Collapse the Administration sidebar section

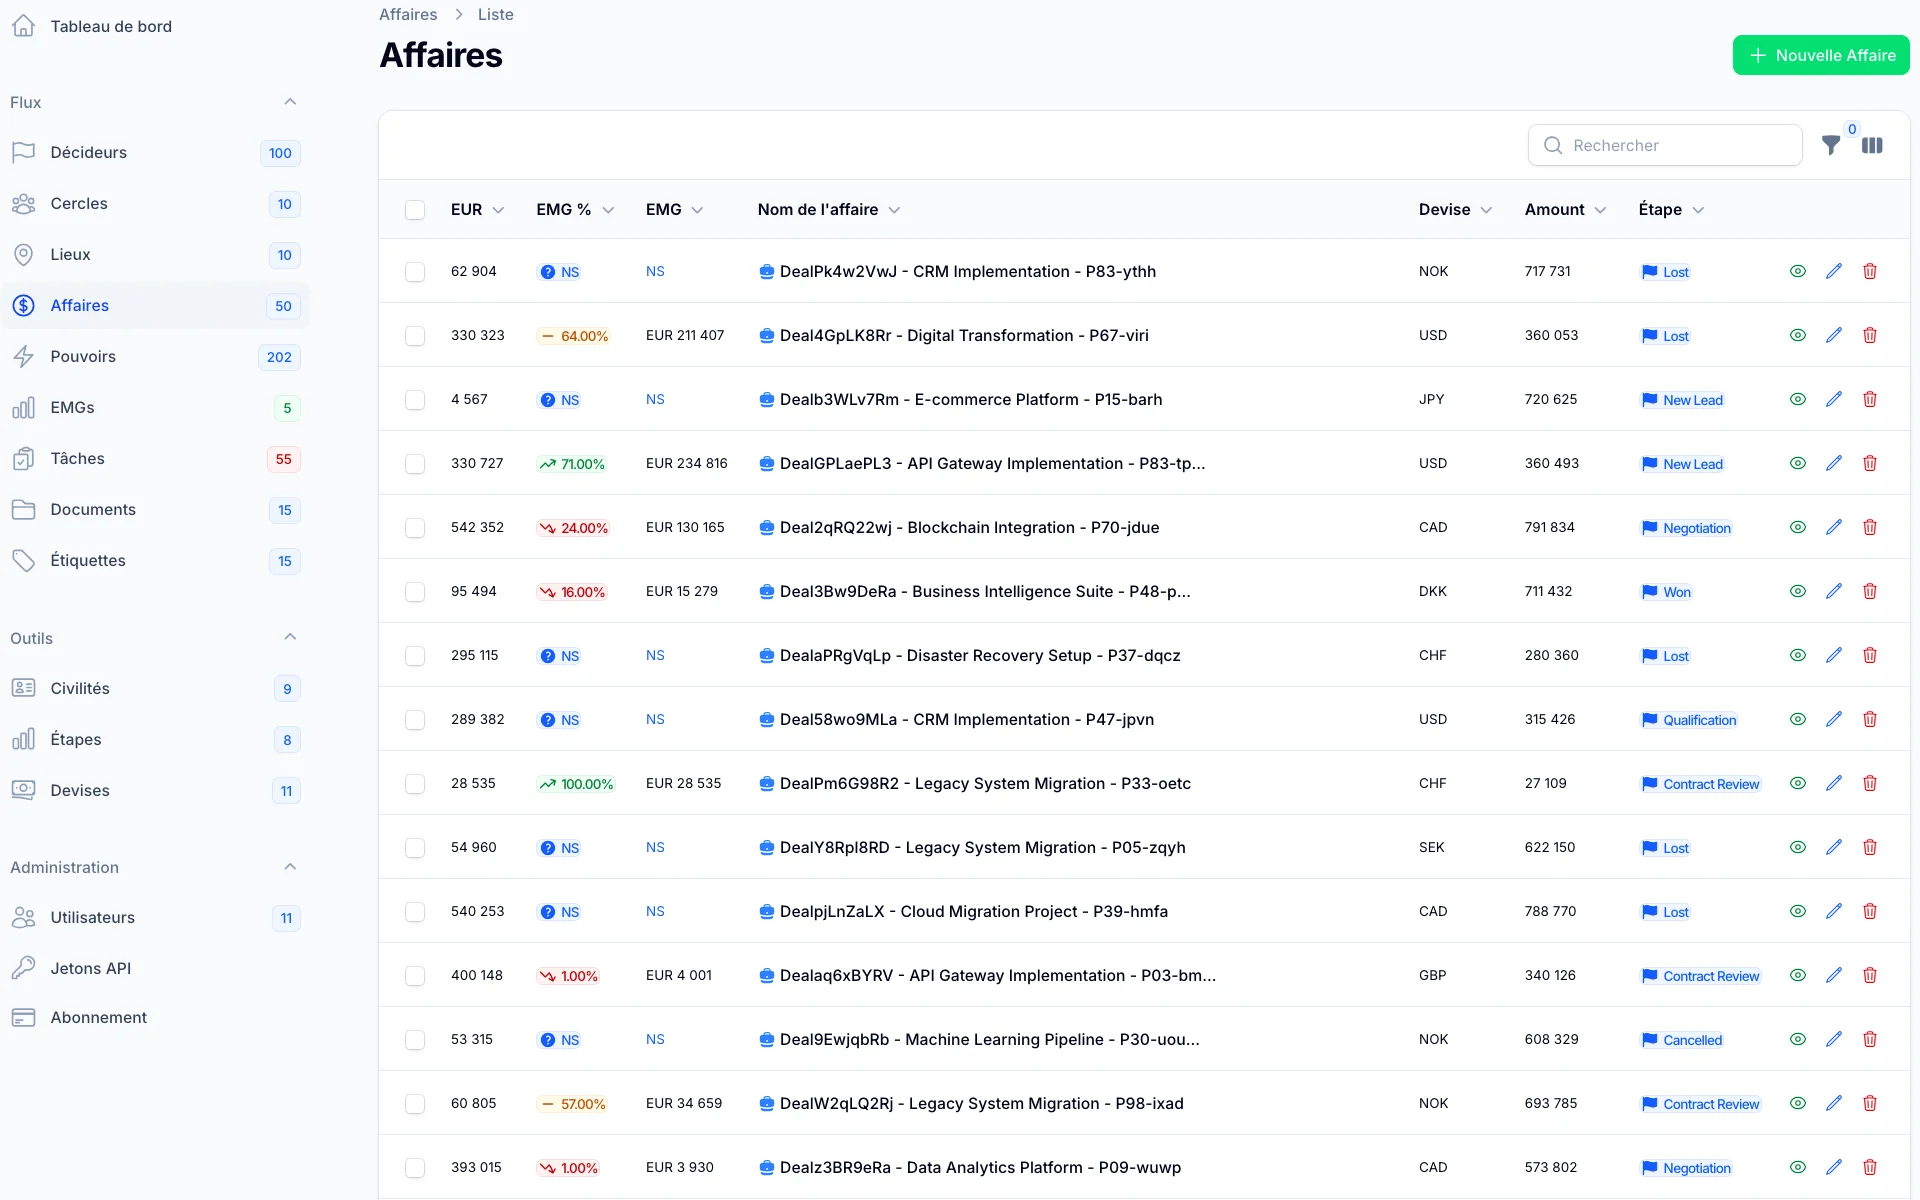(290, 867)
